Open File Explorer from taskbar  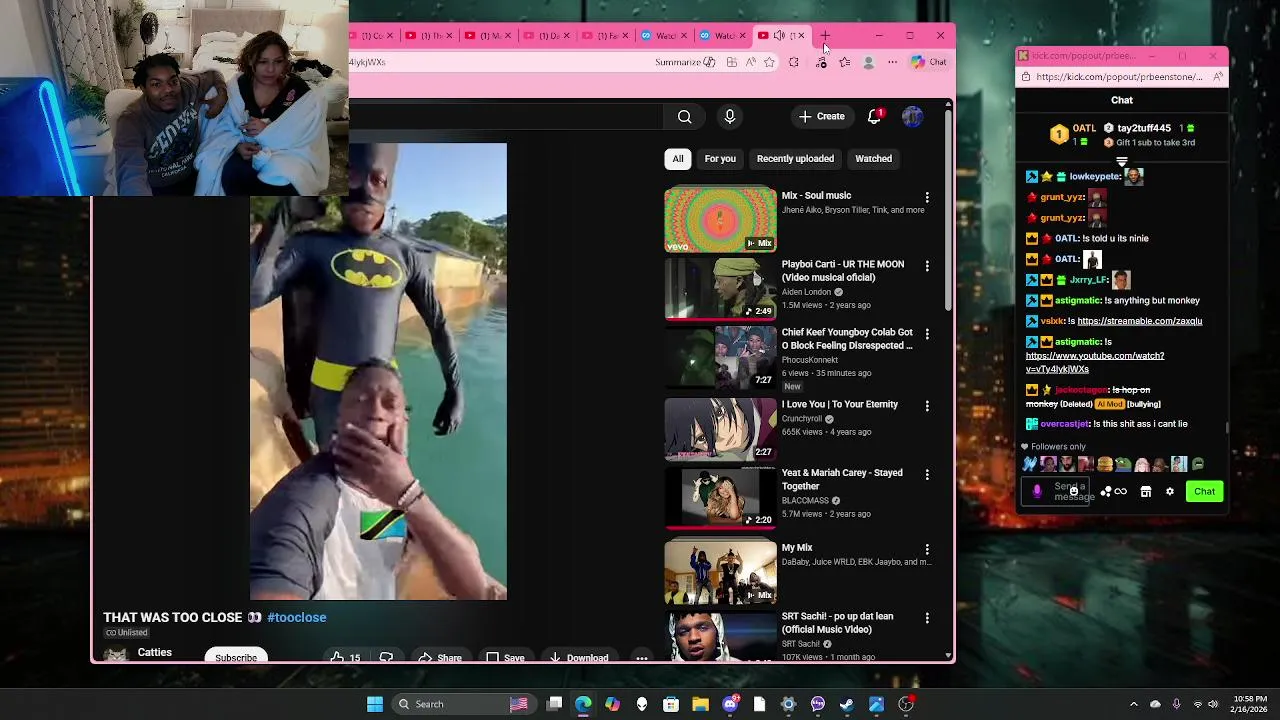click(x=700, y=704)
